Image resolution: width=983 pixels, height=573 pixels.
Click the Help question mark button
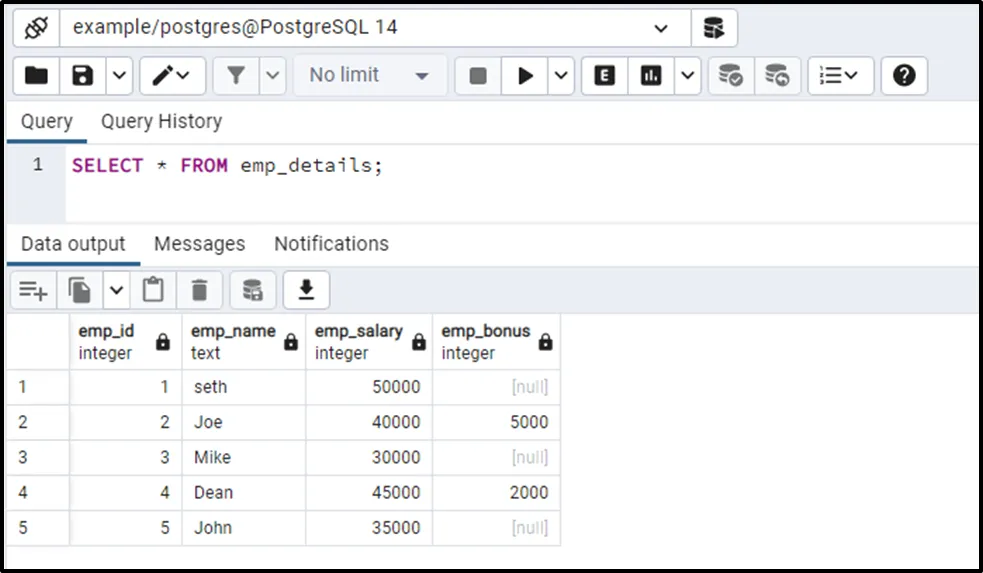tap(904, 76)
